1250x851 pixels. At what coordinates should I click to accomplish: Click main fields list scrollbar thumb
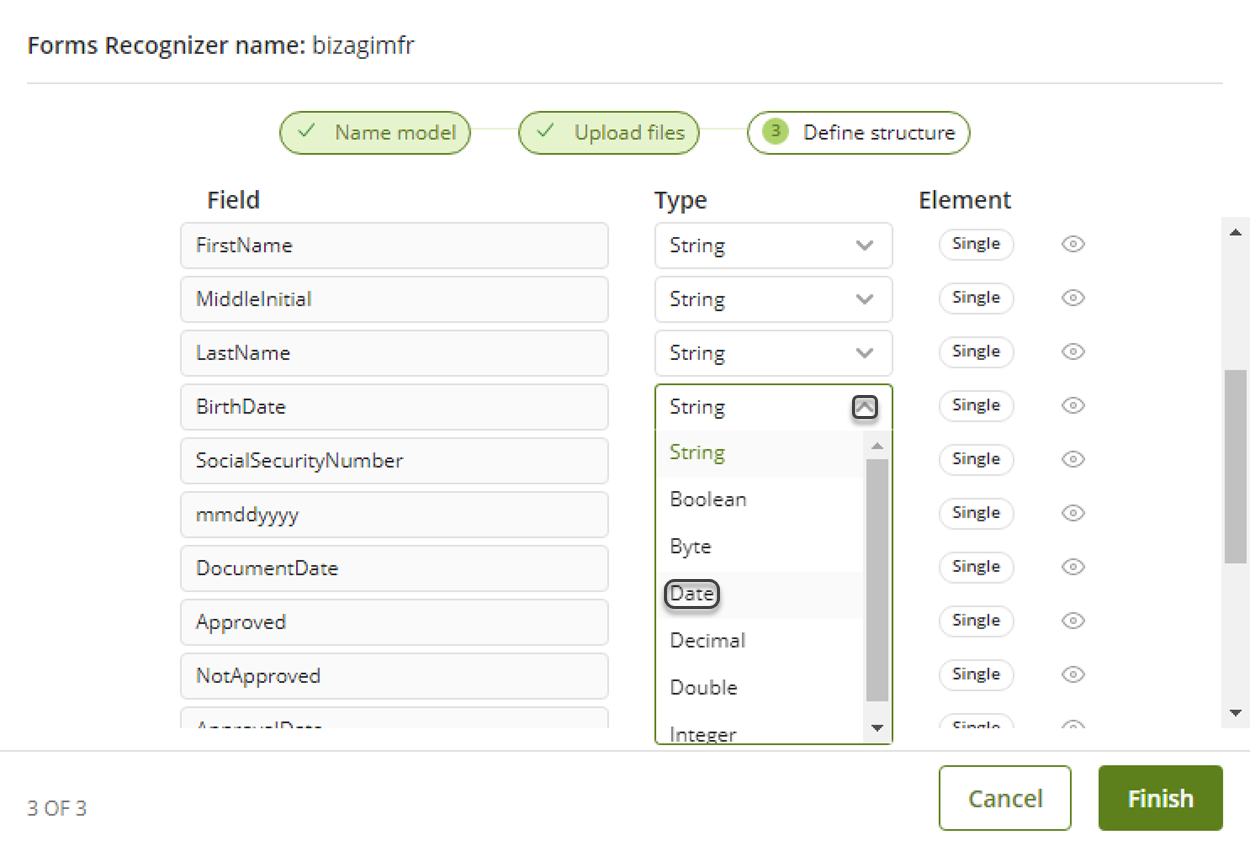(1236, 466)
